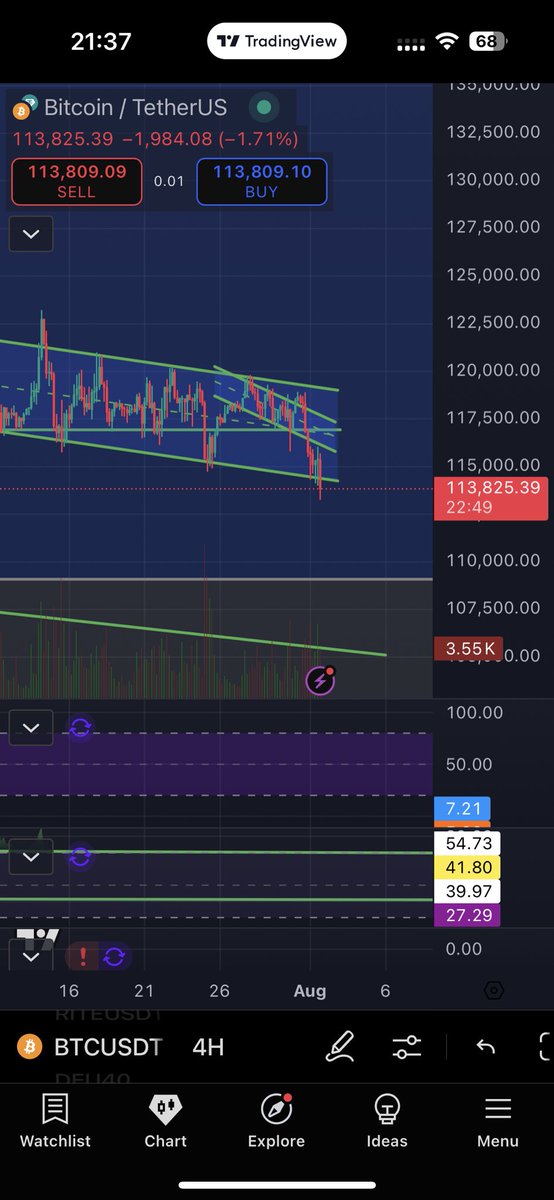This screenshot has height=1200, width=554.
Task: Tap the green market status dot
Action: pyautogui.click(x=263, y=107)
